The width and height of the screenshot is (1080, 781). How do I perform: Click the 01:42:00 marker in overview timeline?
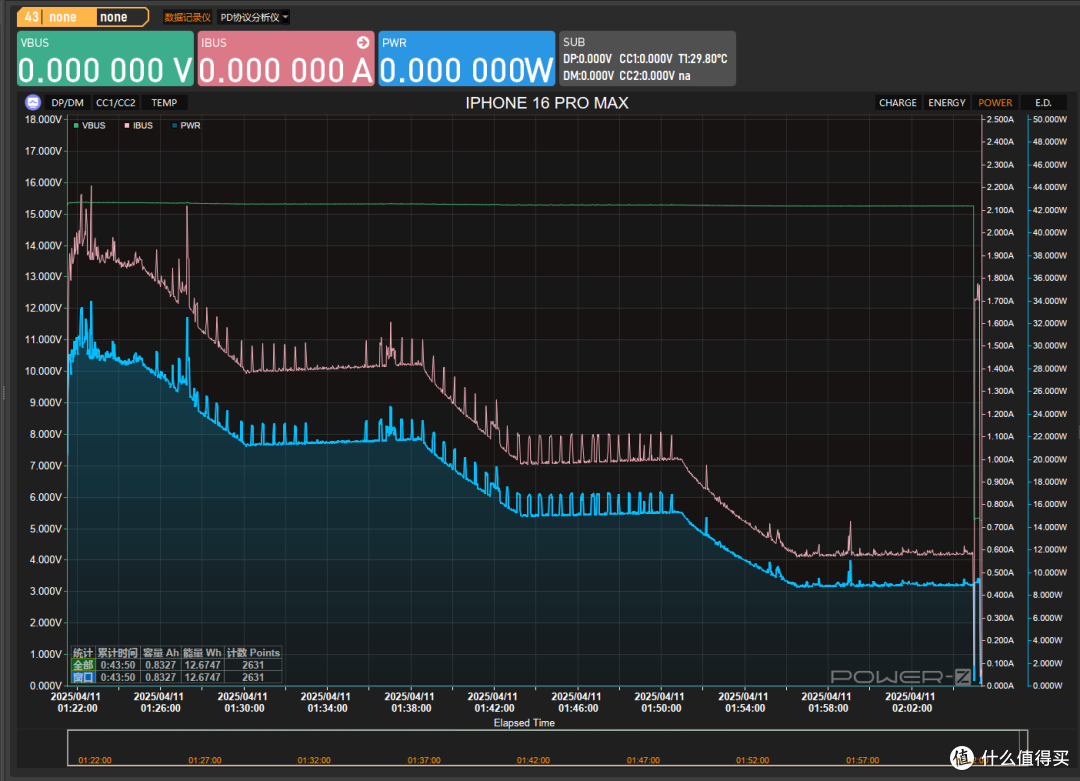[533, 760]
